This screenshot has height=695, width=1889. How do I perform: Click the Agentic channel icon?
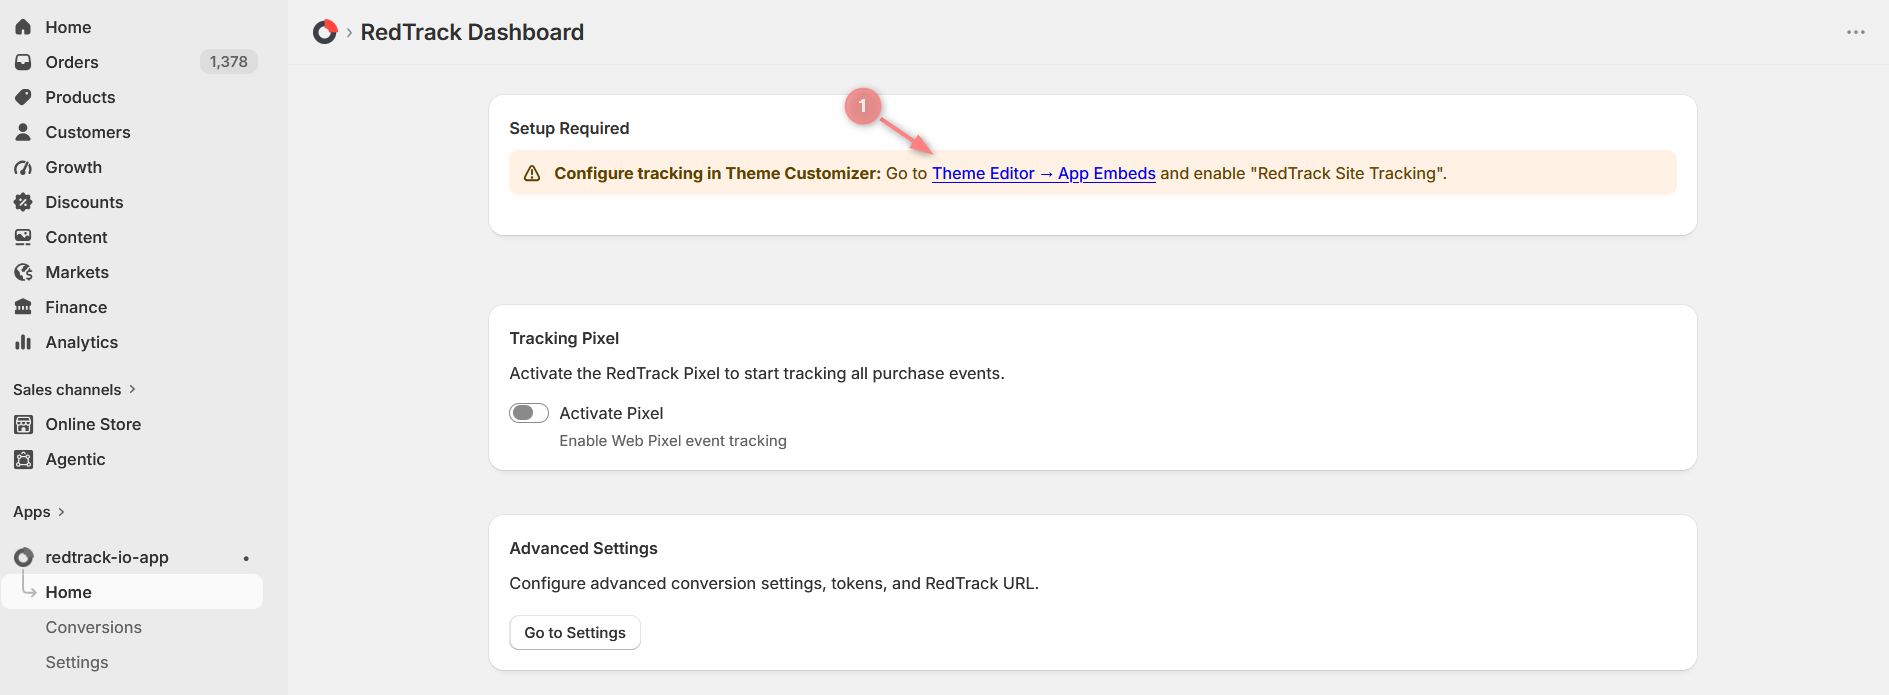coord(23,459)
